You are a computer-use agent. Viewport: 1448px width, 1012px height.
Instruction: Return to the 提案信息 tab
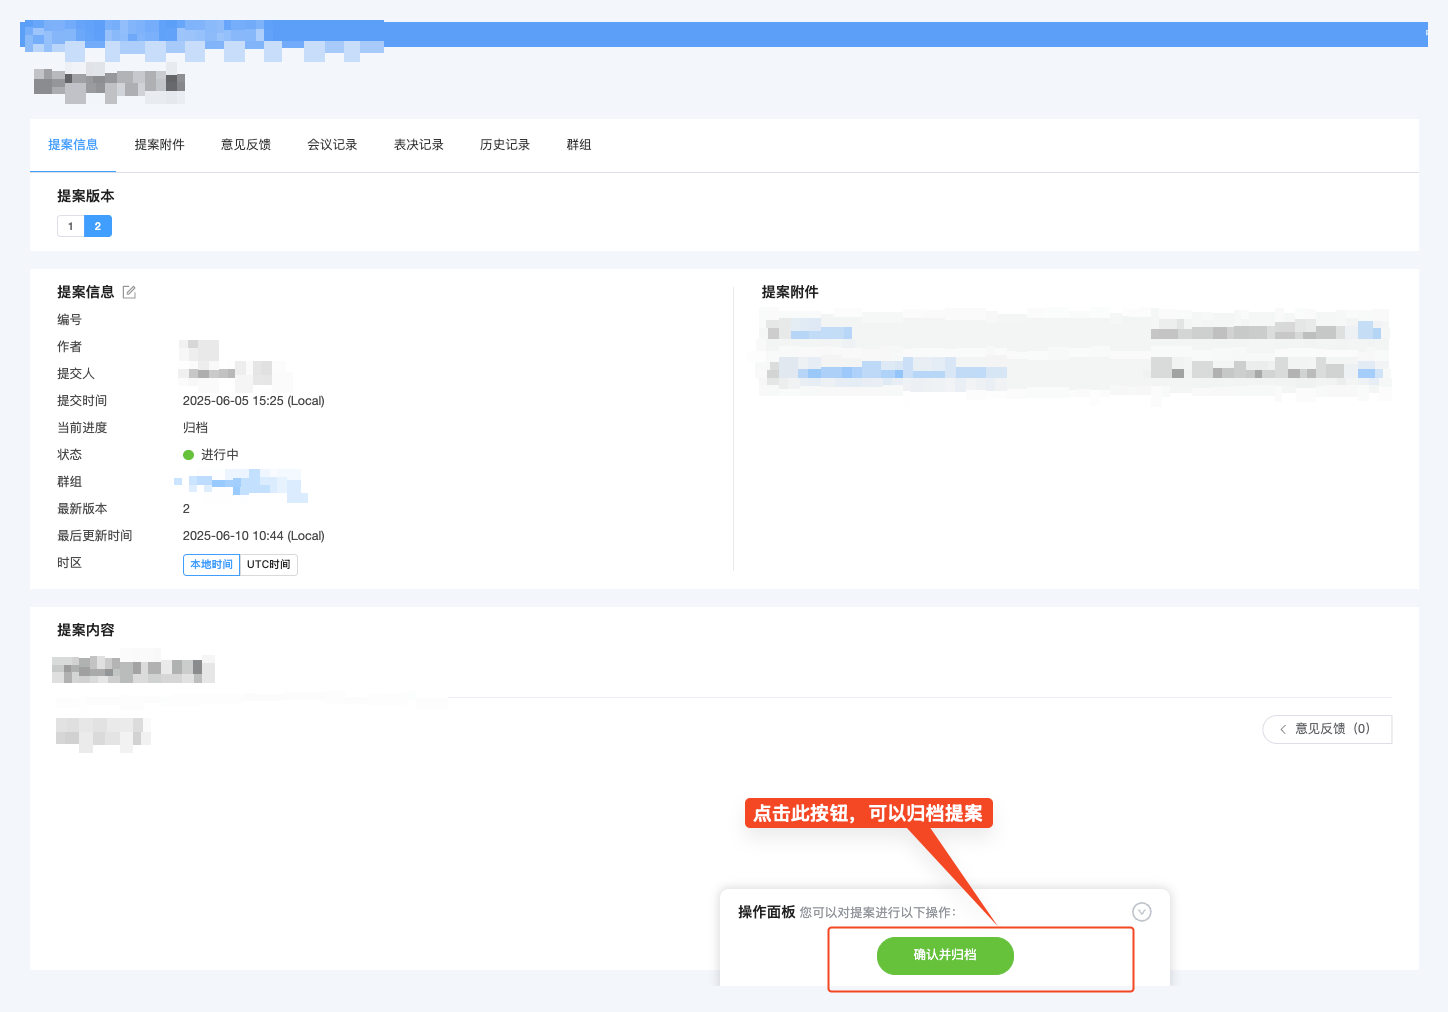(73, 145)
